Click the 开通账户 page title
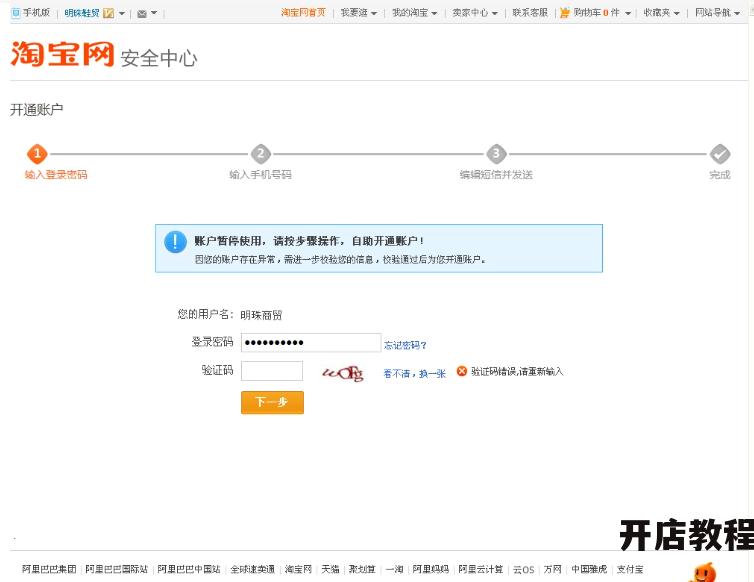Screen dimensions: 754x582 click(37, 110)
